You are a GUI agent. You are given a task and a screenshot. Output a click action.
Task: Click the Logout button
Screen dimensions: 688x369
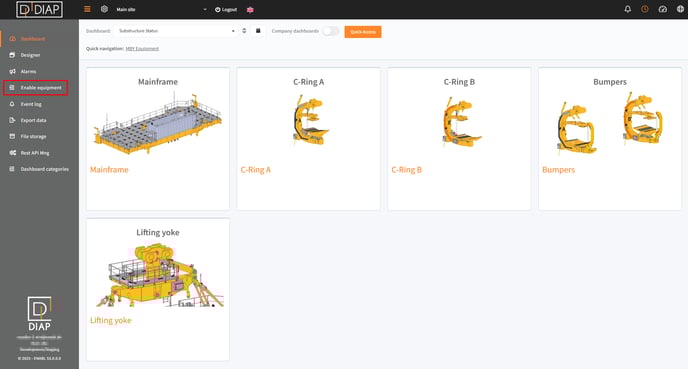point(226,10)
